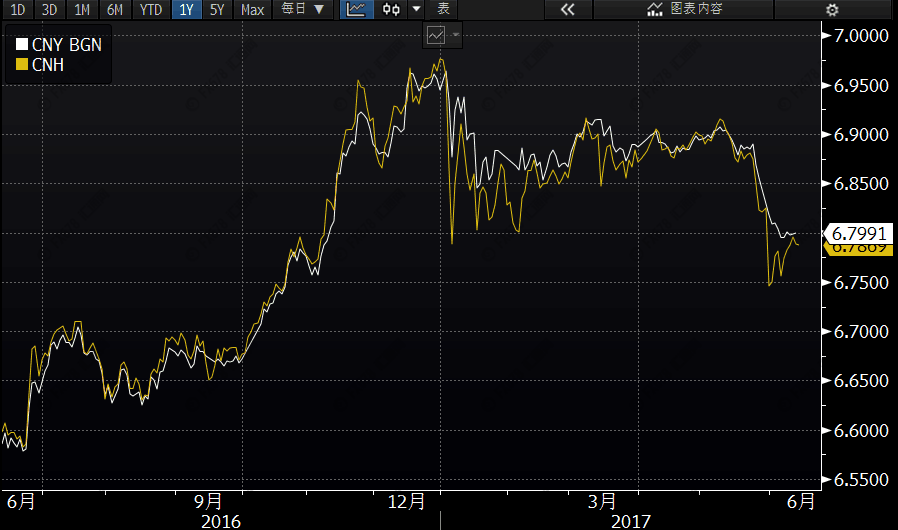Switch to the 表 table view
Viewport: 898px width, 530px height.
(444, 10)
